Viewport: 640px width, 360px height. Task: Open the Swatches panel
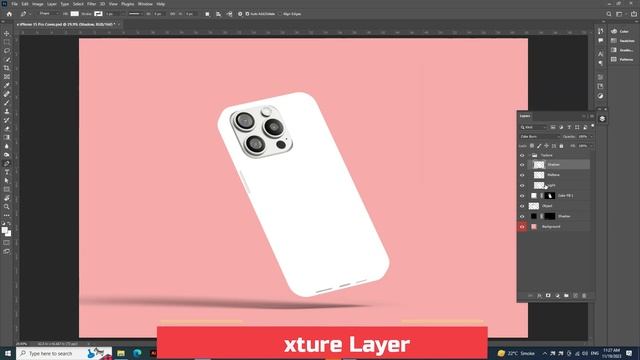tap(623, 41)
